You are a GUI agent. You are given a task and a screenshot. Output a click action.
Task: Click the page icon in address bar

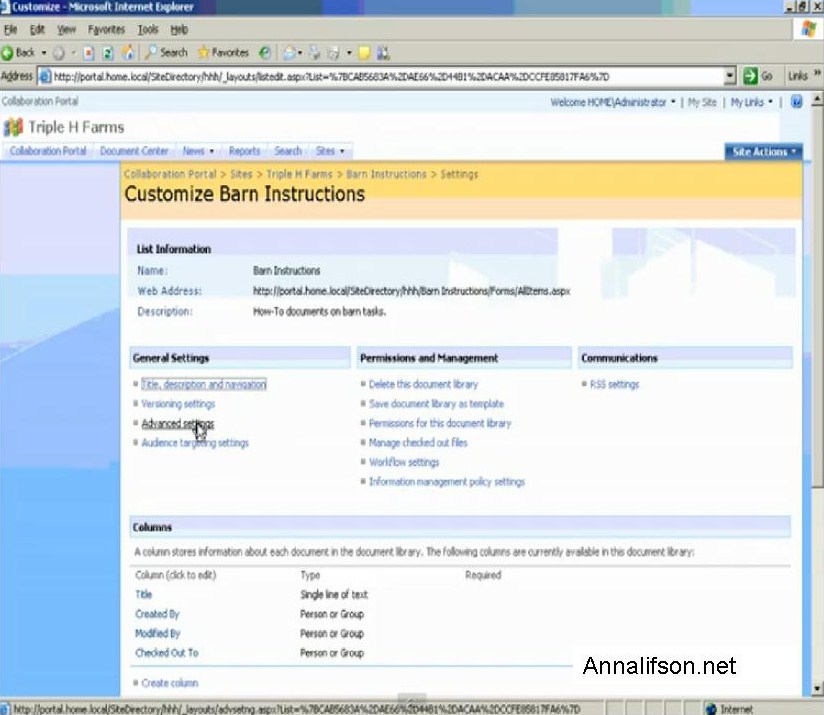(x=45, y=77)
